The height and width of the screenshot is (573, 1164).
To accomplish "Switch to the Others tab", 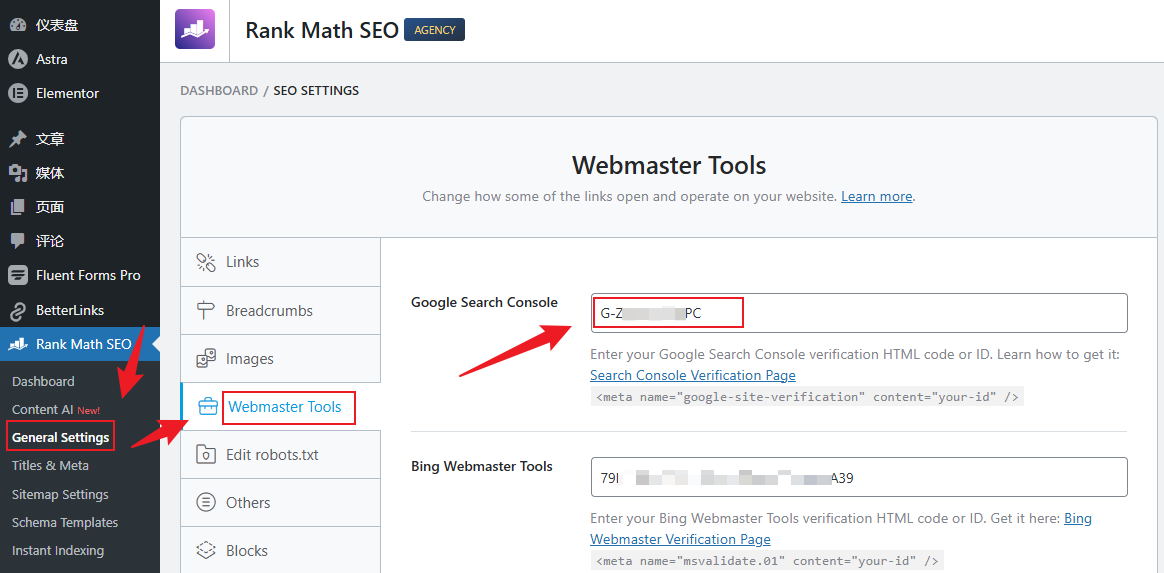I will 248,503.
